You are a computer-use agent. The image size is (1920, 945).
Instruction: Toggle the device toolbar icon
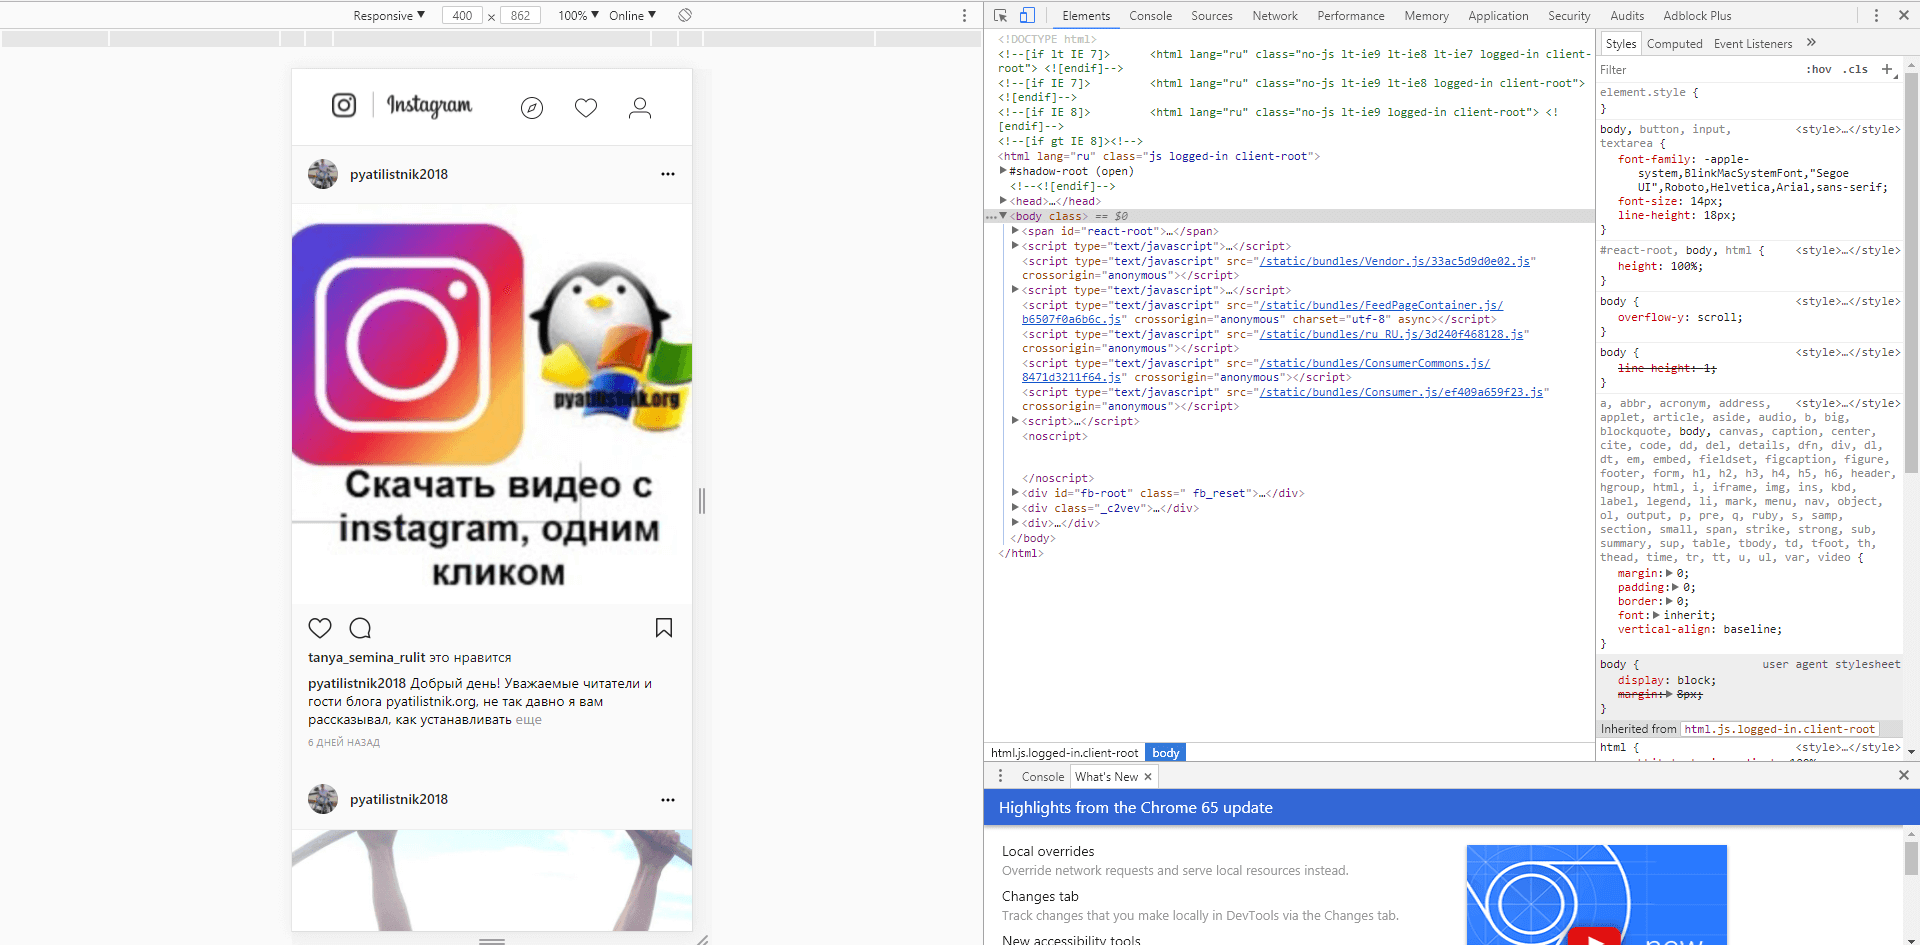(1027, 15)
